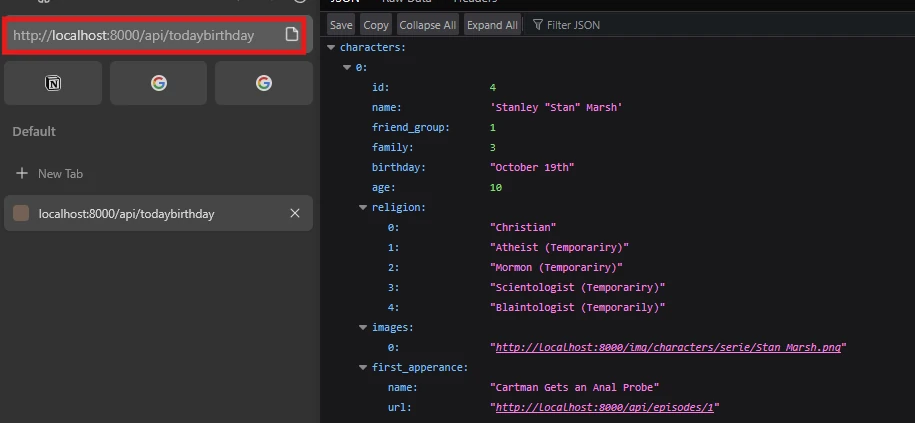Click the religion value "Christian"
Screen dimensions: 915x423
coord(523,228)
